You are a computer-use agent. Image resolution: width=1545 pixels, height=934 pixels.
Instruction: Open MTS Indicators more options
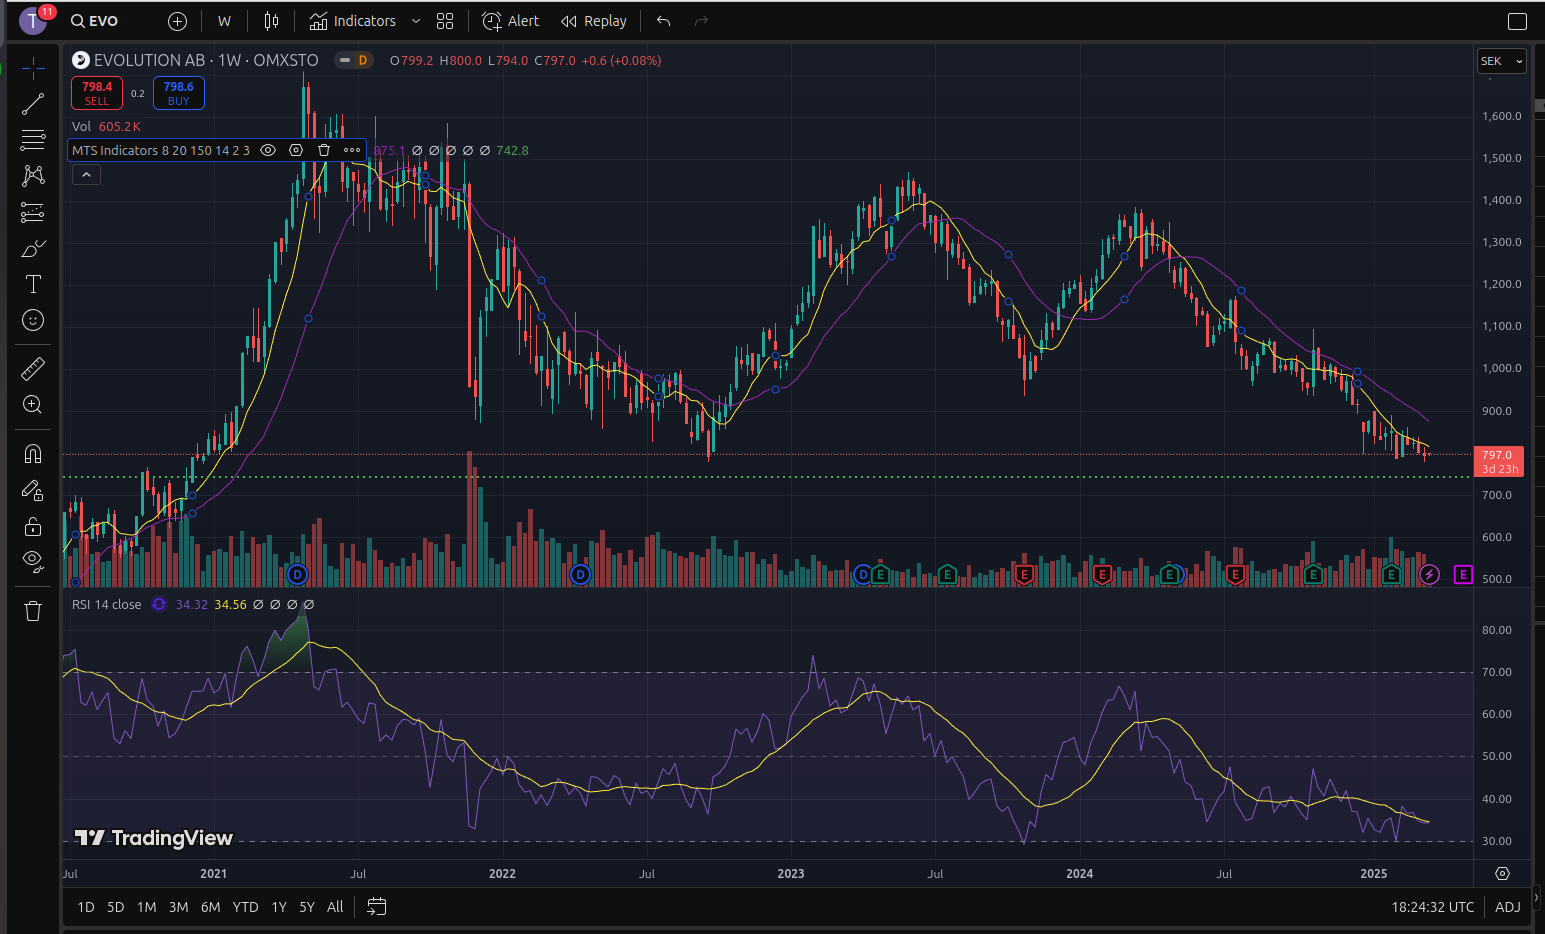(352, 150)
